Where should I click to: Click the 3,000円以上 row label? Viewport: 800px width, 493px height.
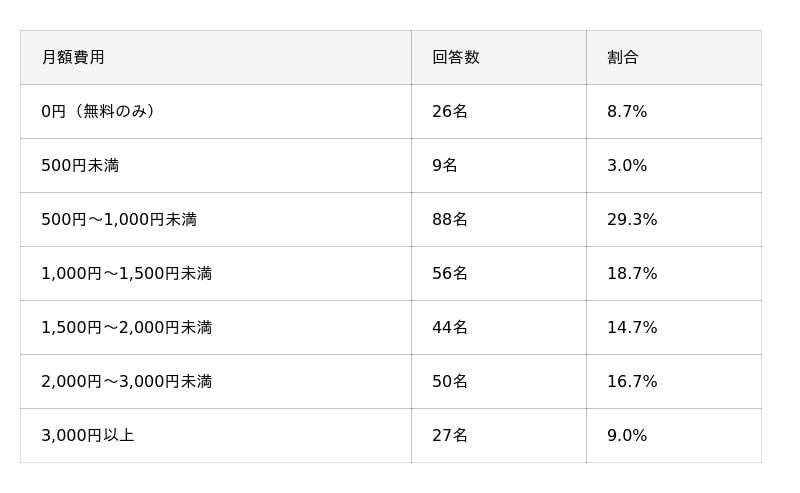[x=88, y=435]
